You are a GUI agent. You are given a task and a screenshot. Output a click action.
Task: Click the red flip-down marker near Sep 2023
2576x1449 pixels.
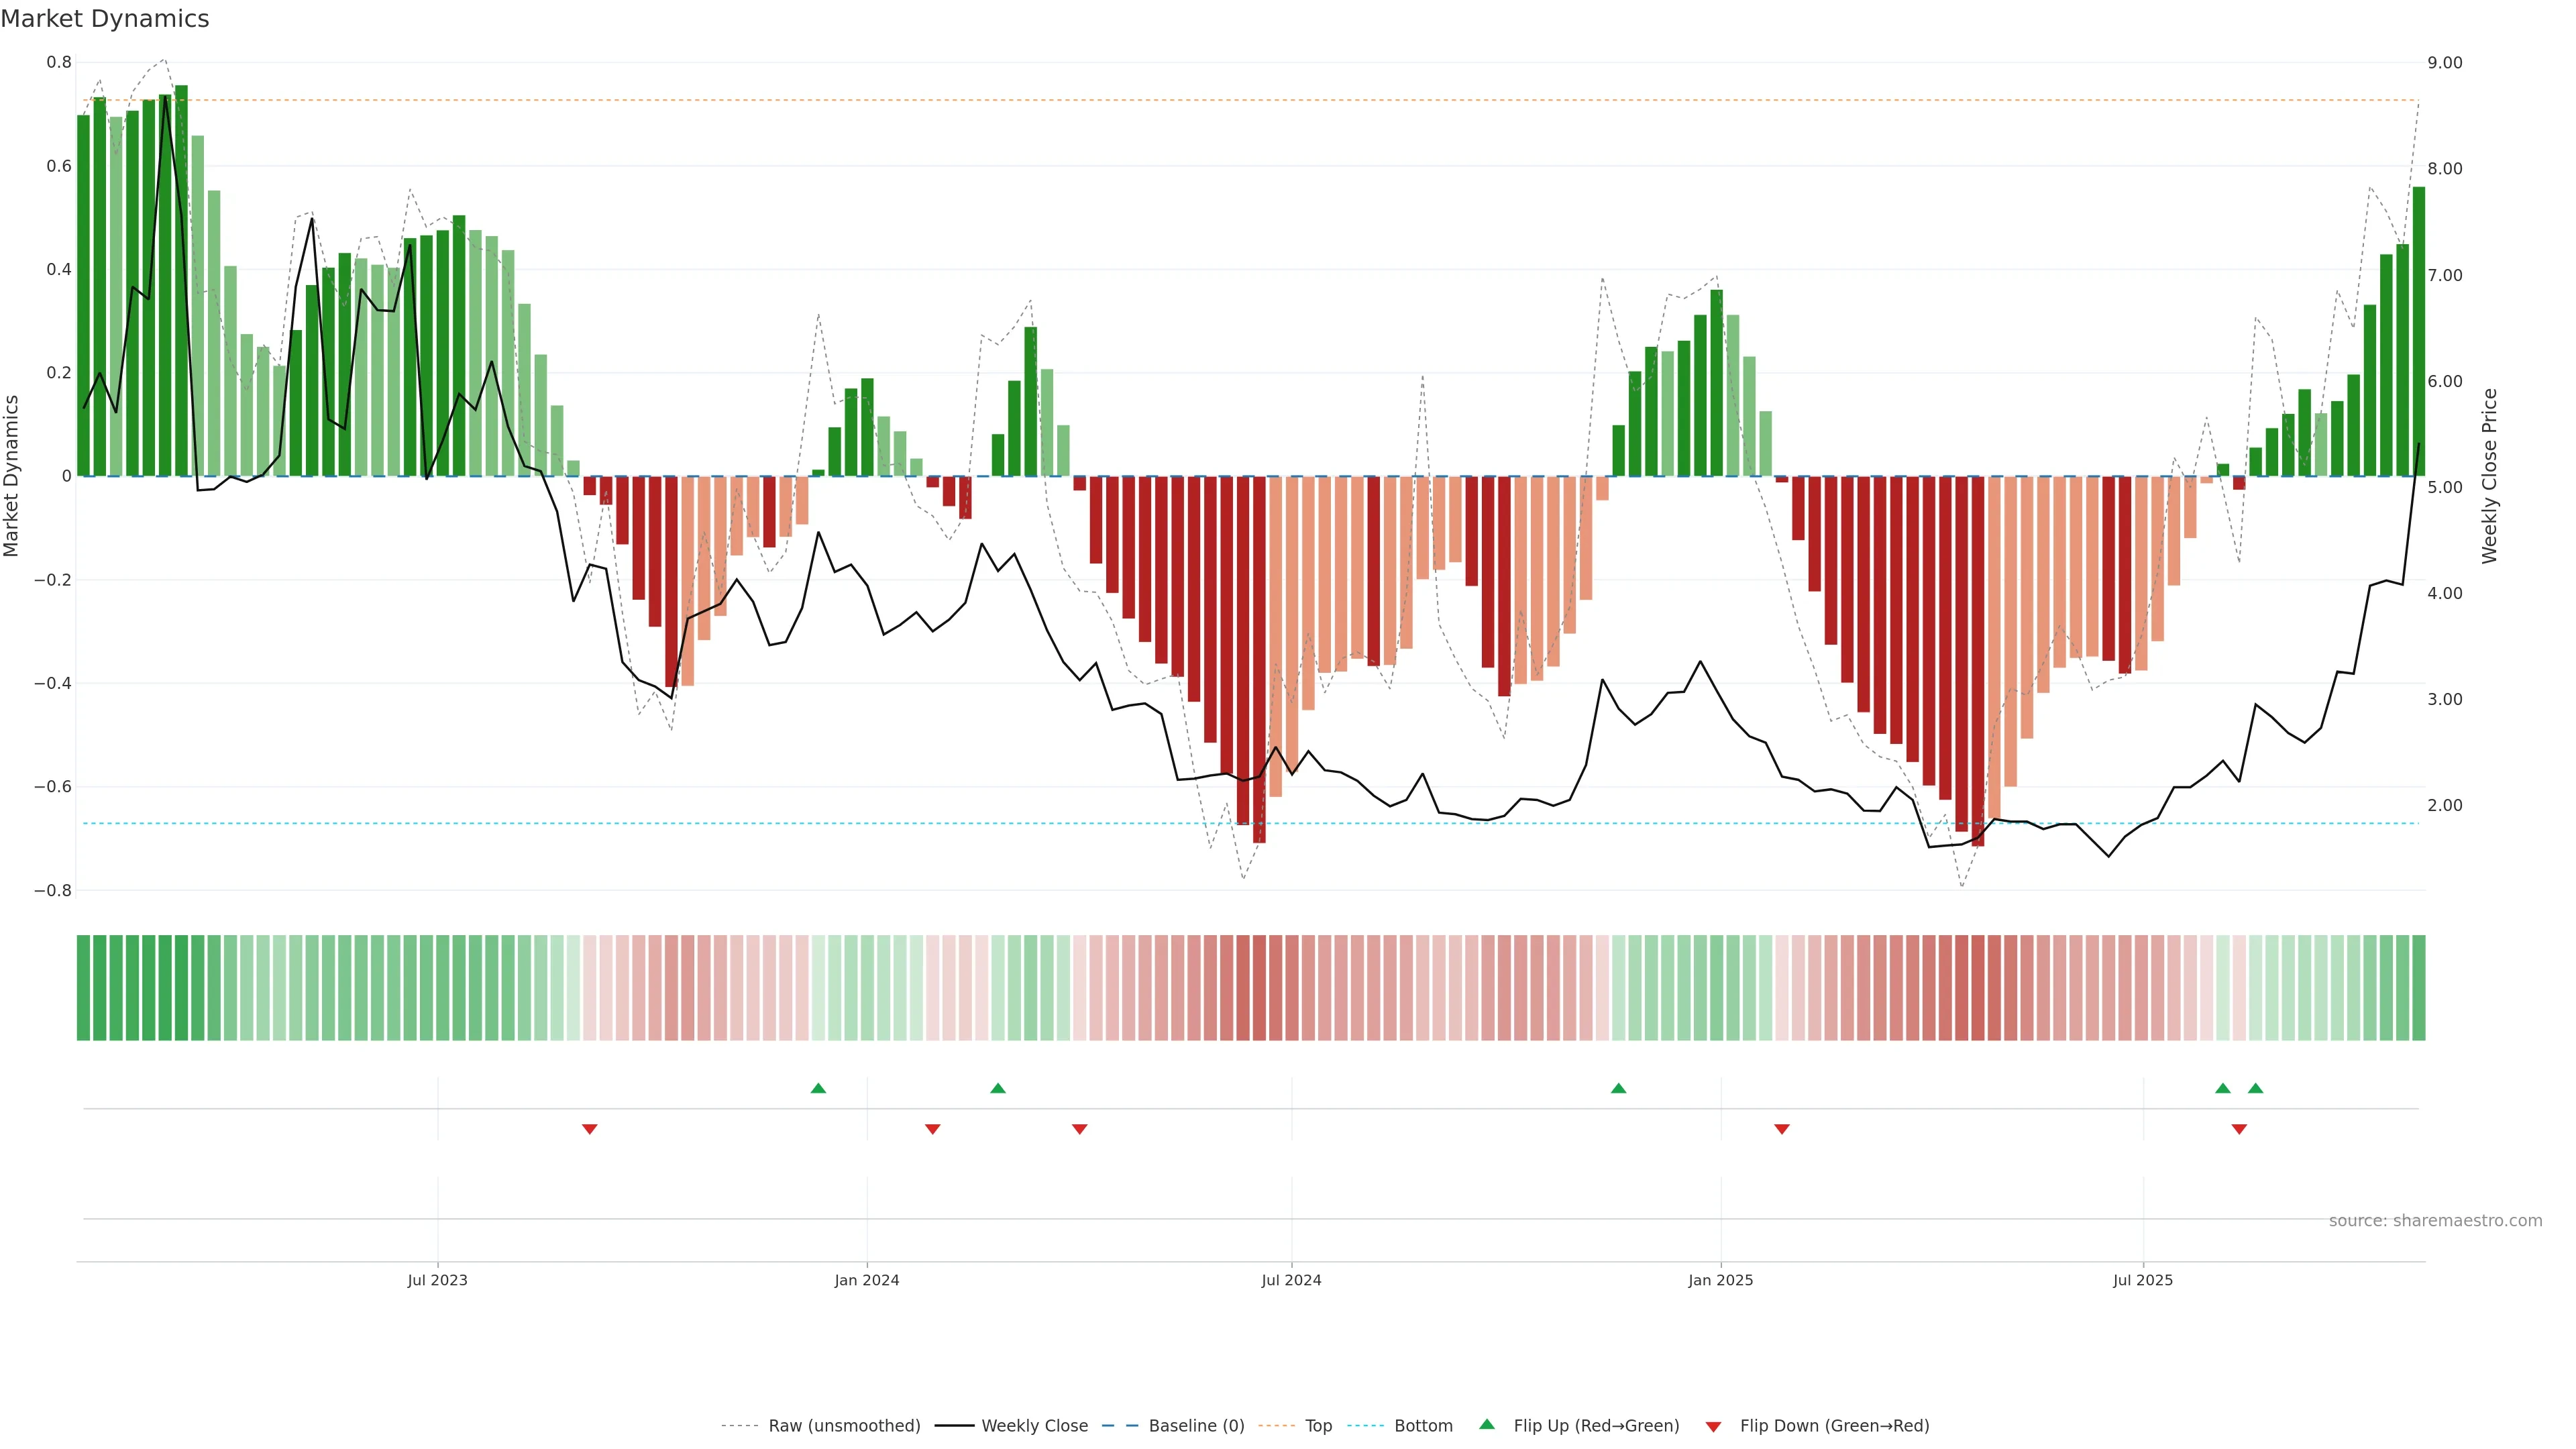pos(590,1129)
